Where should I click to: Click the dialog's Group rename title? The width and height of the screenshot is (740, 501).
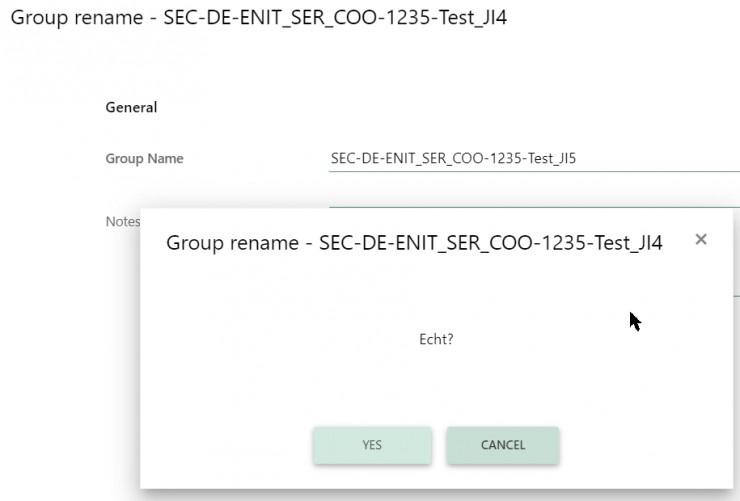414,243
